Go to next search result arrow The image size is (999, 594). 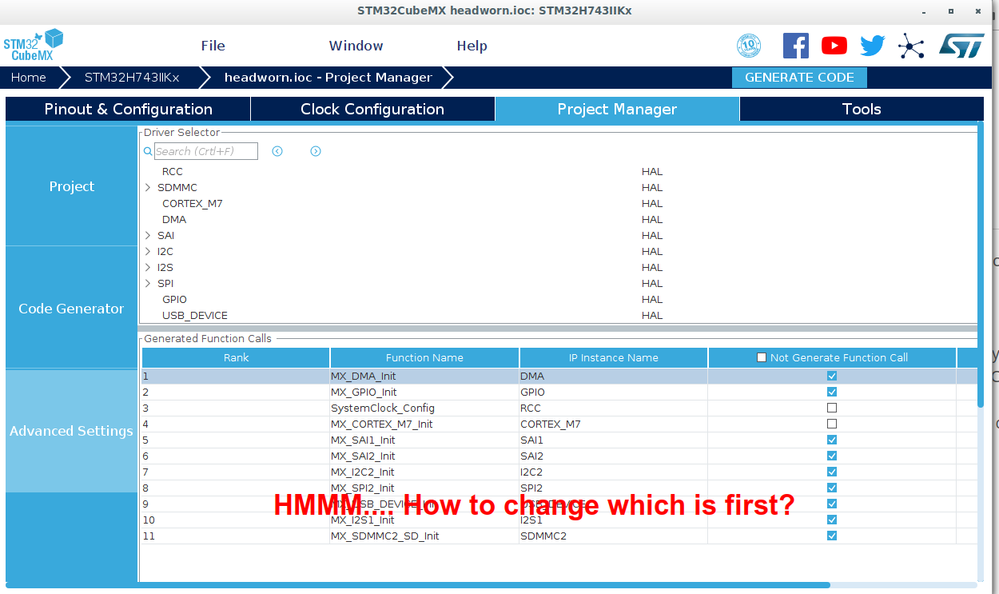point(315,151)
